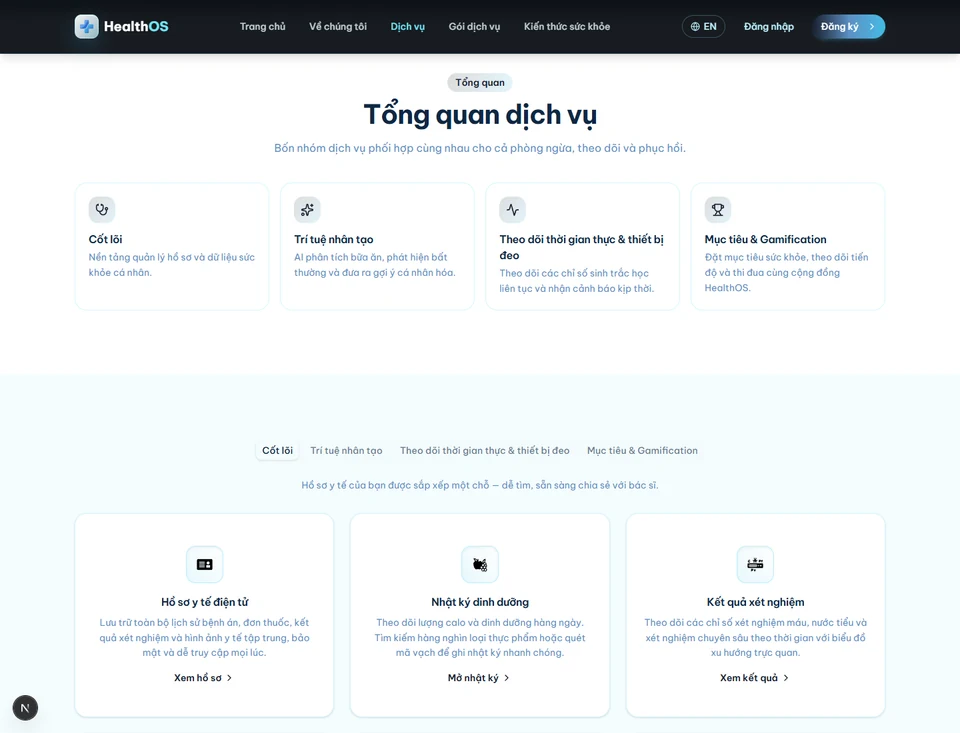The height and width of the screenshot is (733, 960).
Task: Click the Đăng nhập link
Action: [769, 26]
